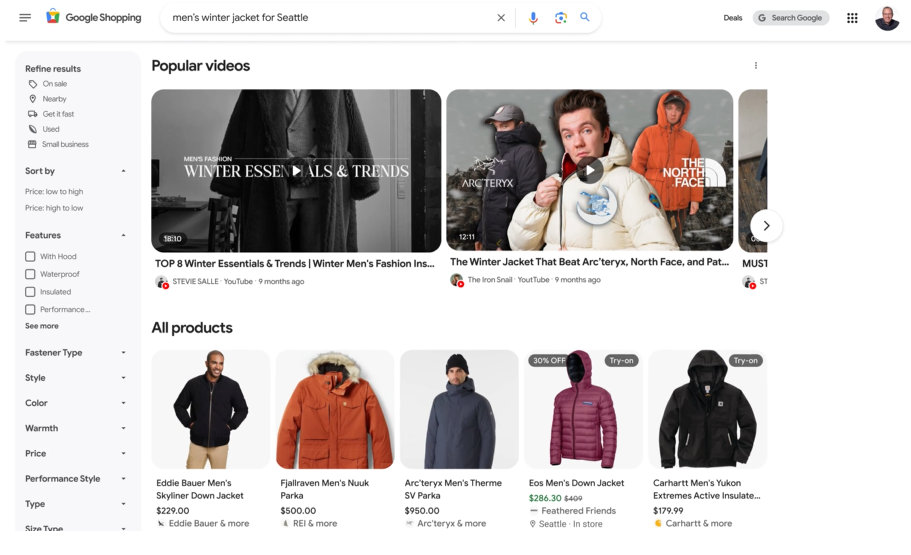Tick the Performance checkbox
This screenshot has height=555, width=911.
30,309
